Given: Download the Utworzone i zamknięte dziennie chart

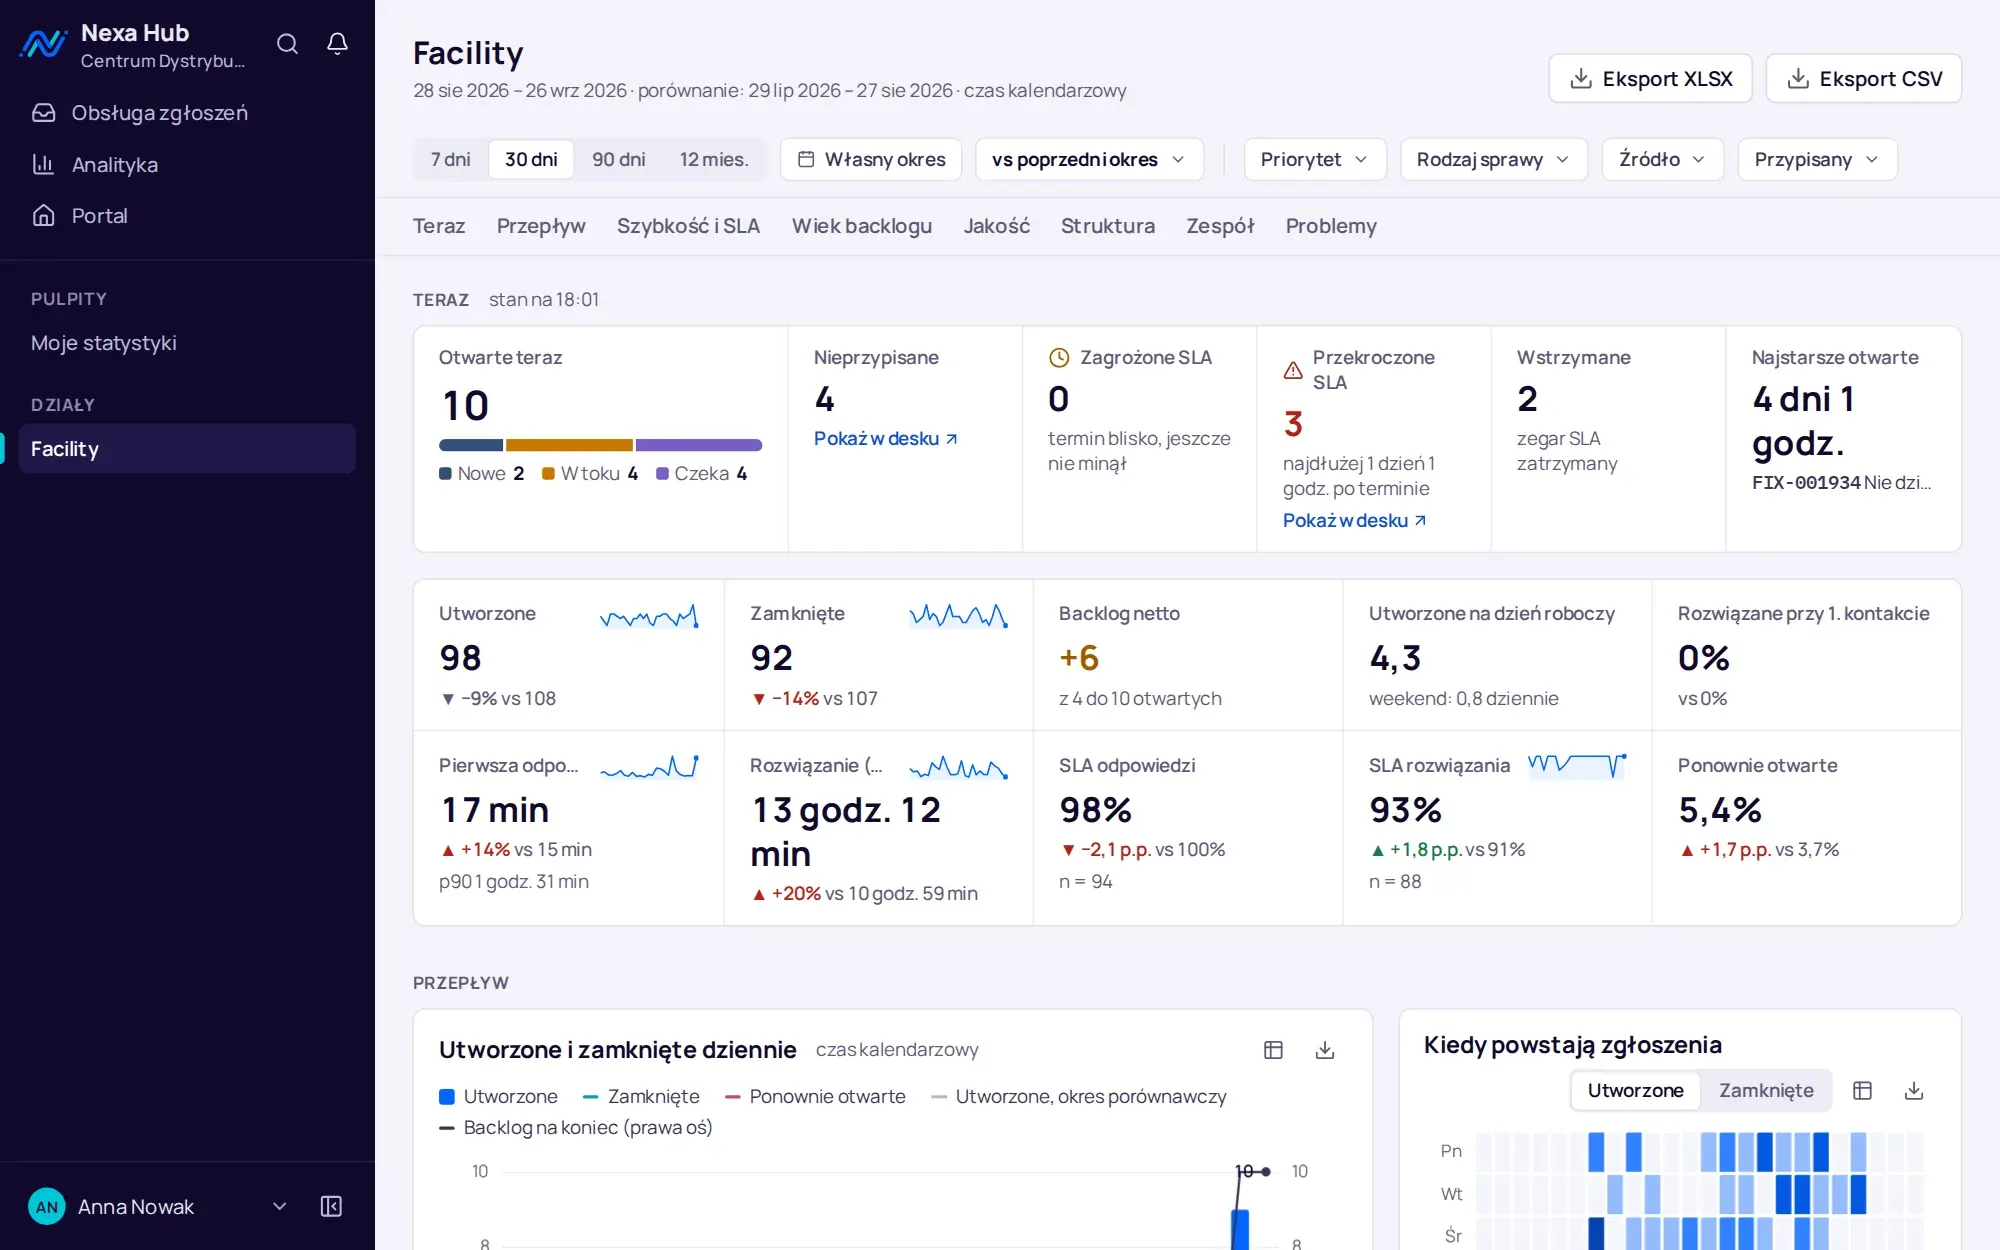Looking at the screenshot, I should coord(1325,1050).
